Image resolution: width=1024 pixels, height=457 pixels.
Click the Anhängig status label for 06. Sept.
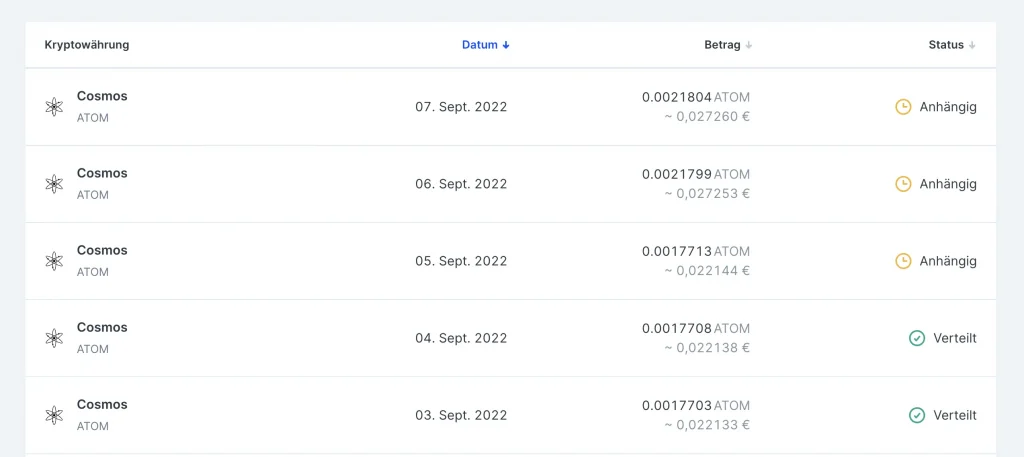point(947,184)
